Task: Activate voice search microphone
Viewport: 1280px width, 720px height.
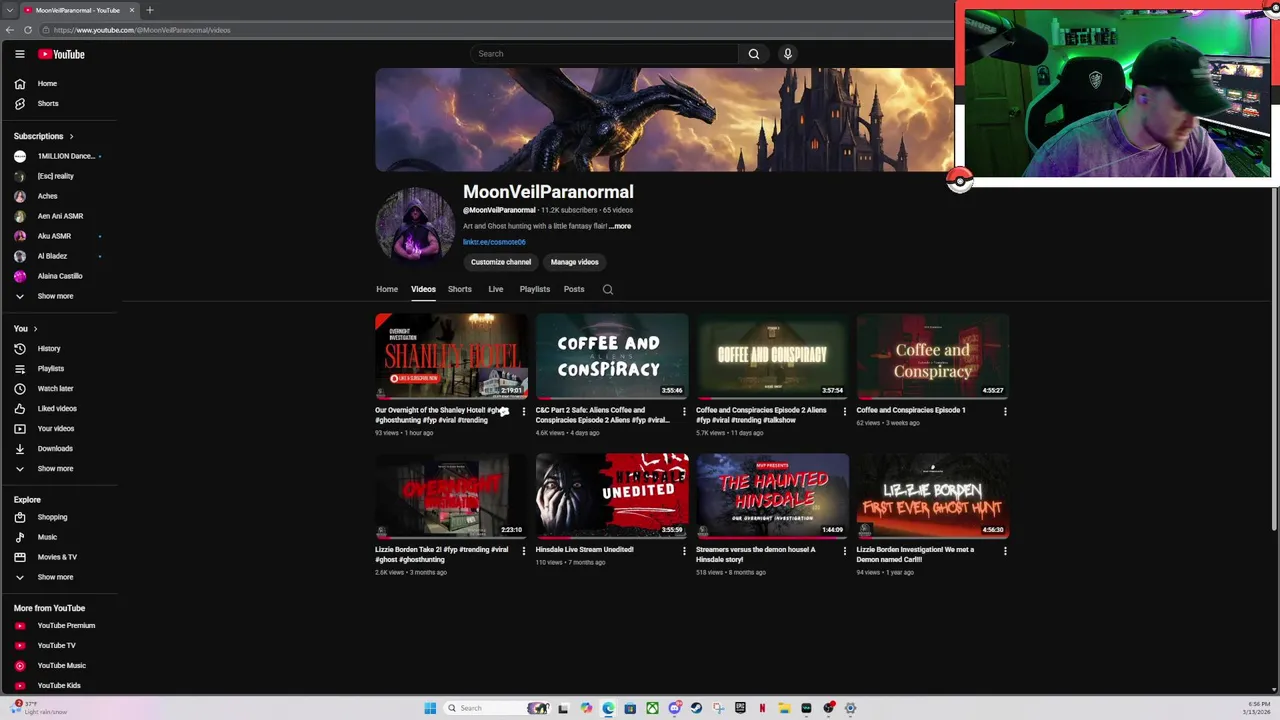Action: click(x=788, y=54)
